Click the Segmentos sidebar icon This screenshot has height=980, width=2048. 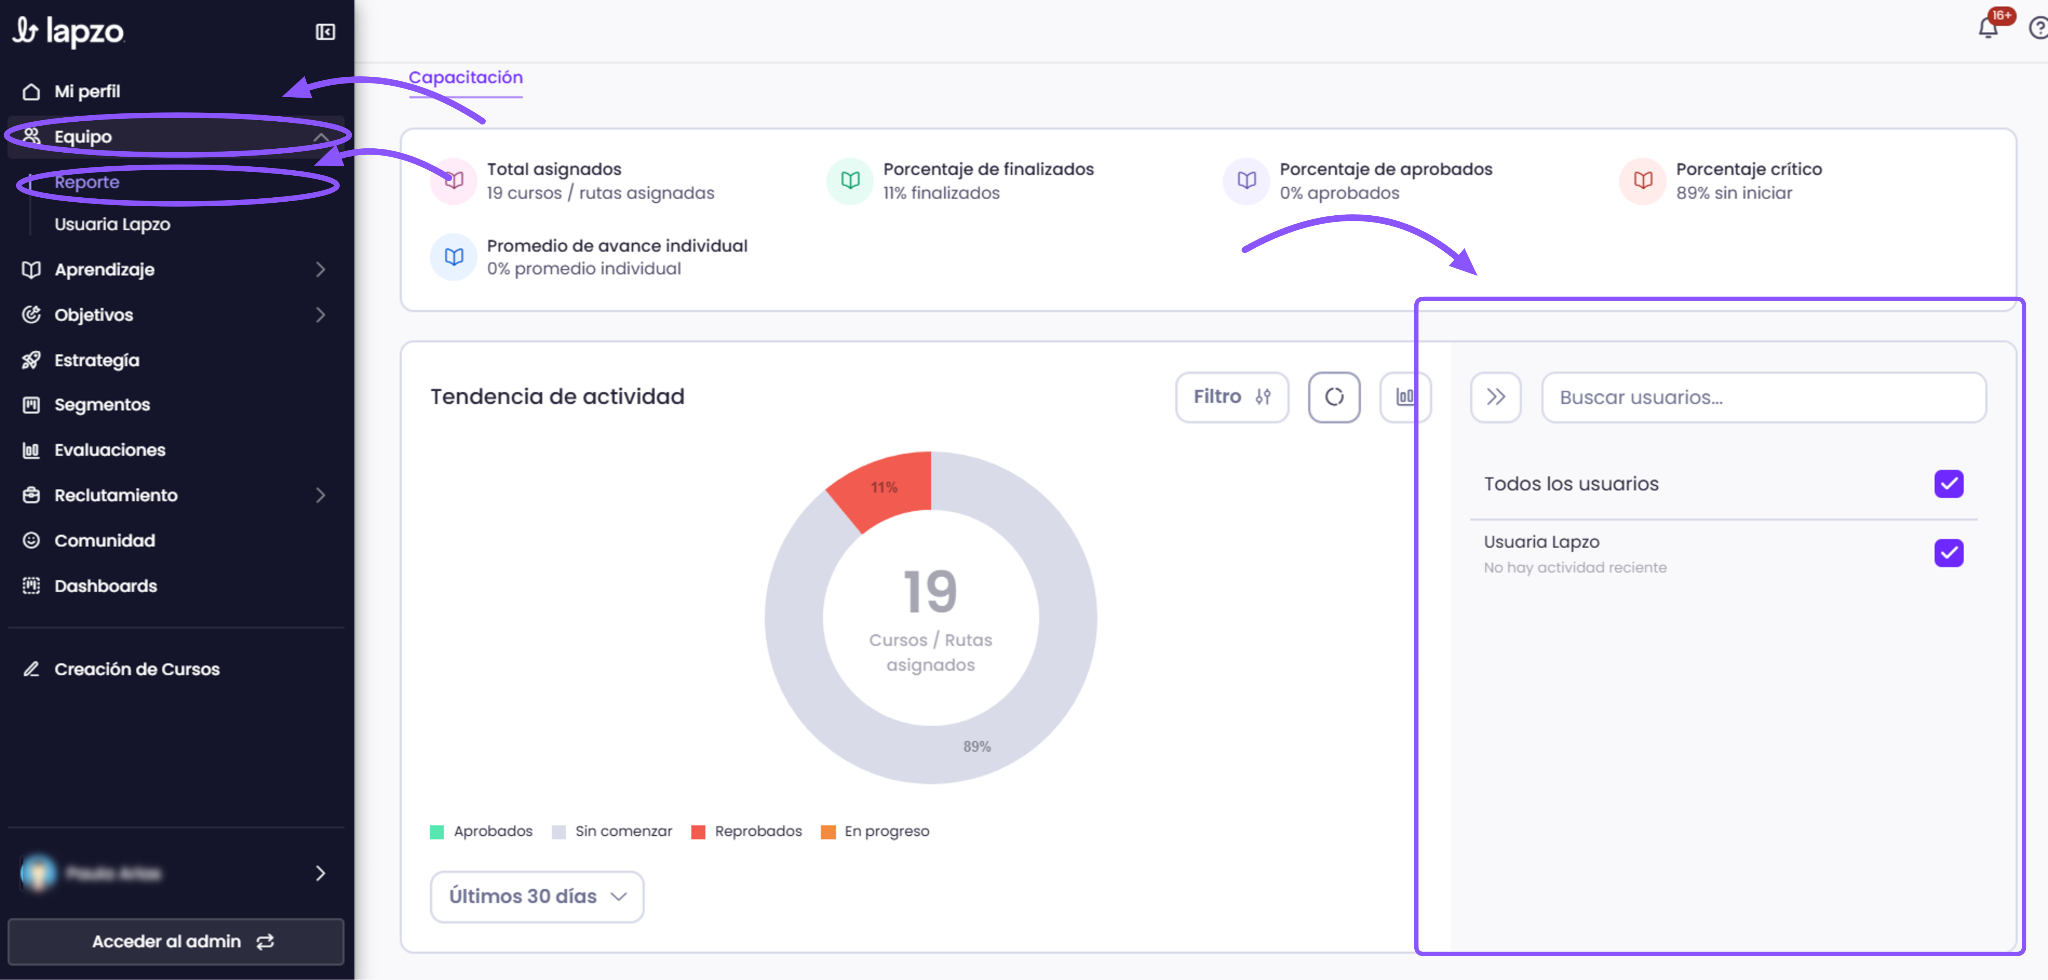pyautogui.click(x=32, y=405)
